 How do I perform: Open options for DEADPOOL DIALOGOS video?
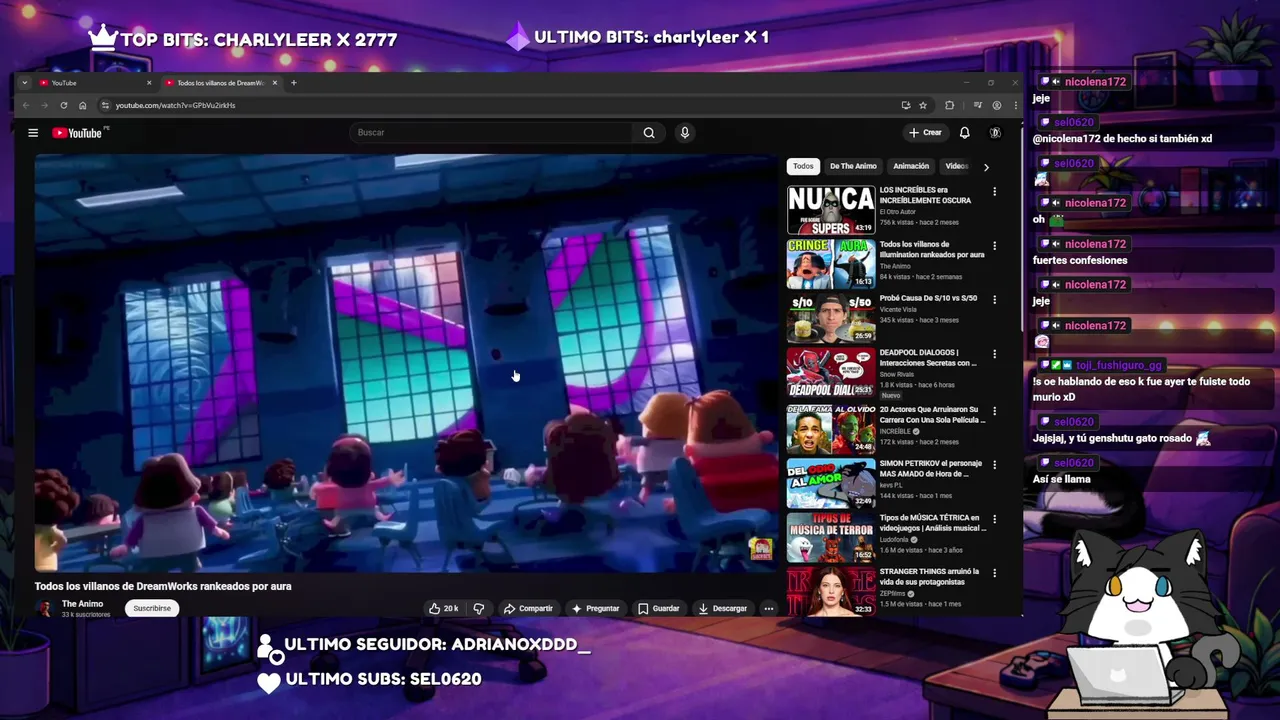(994, 353)
